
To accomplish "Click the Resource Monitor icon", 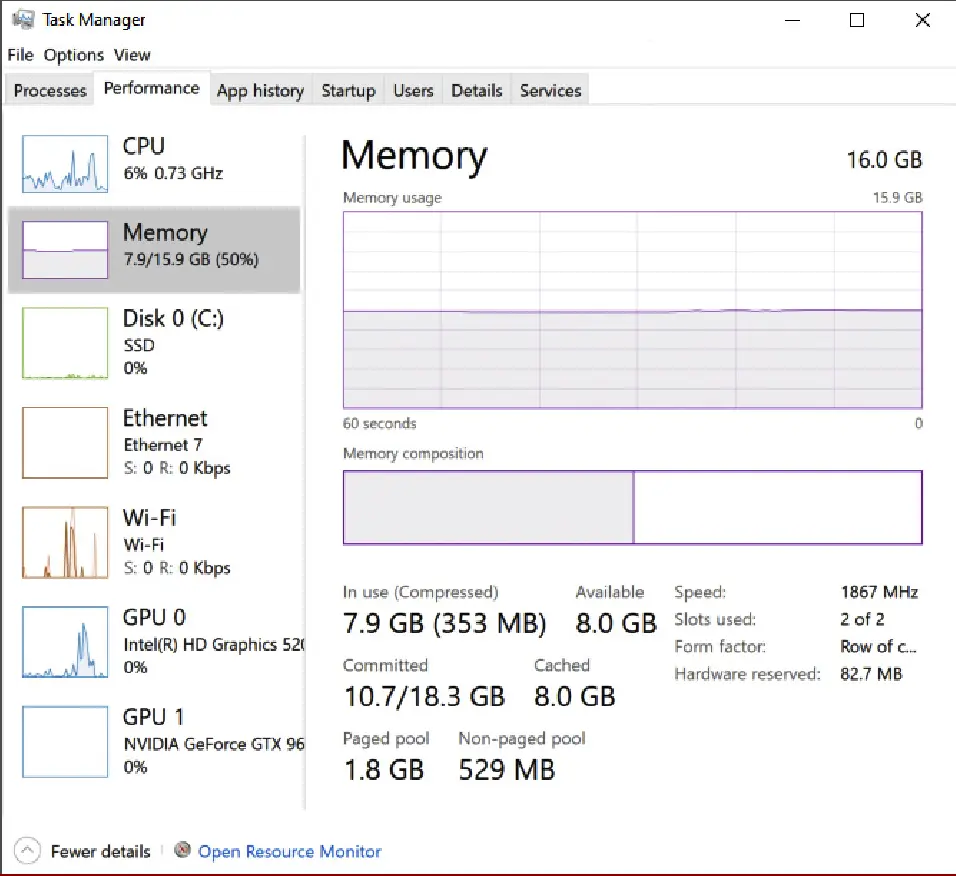I will 182,851.
